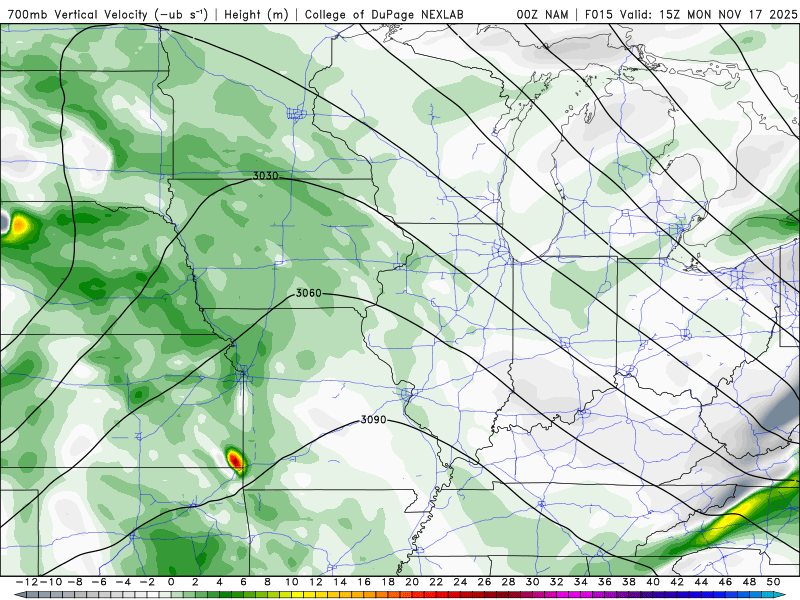This screenshot has height=600, width=800.
Task: Click the "F015" forecast hour text
Action: pyautogui.click(x=598, y=14)
